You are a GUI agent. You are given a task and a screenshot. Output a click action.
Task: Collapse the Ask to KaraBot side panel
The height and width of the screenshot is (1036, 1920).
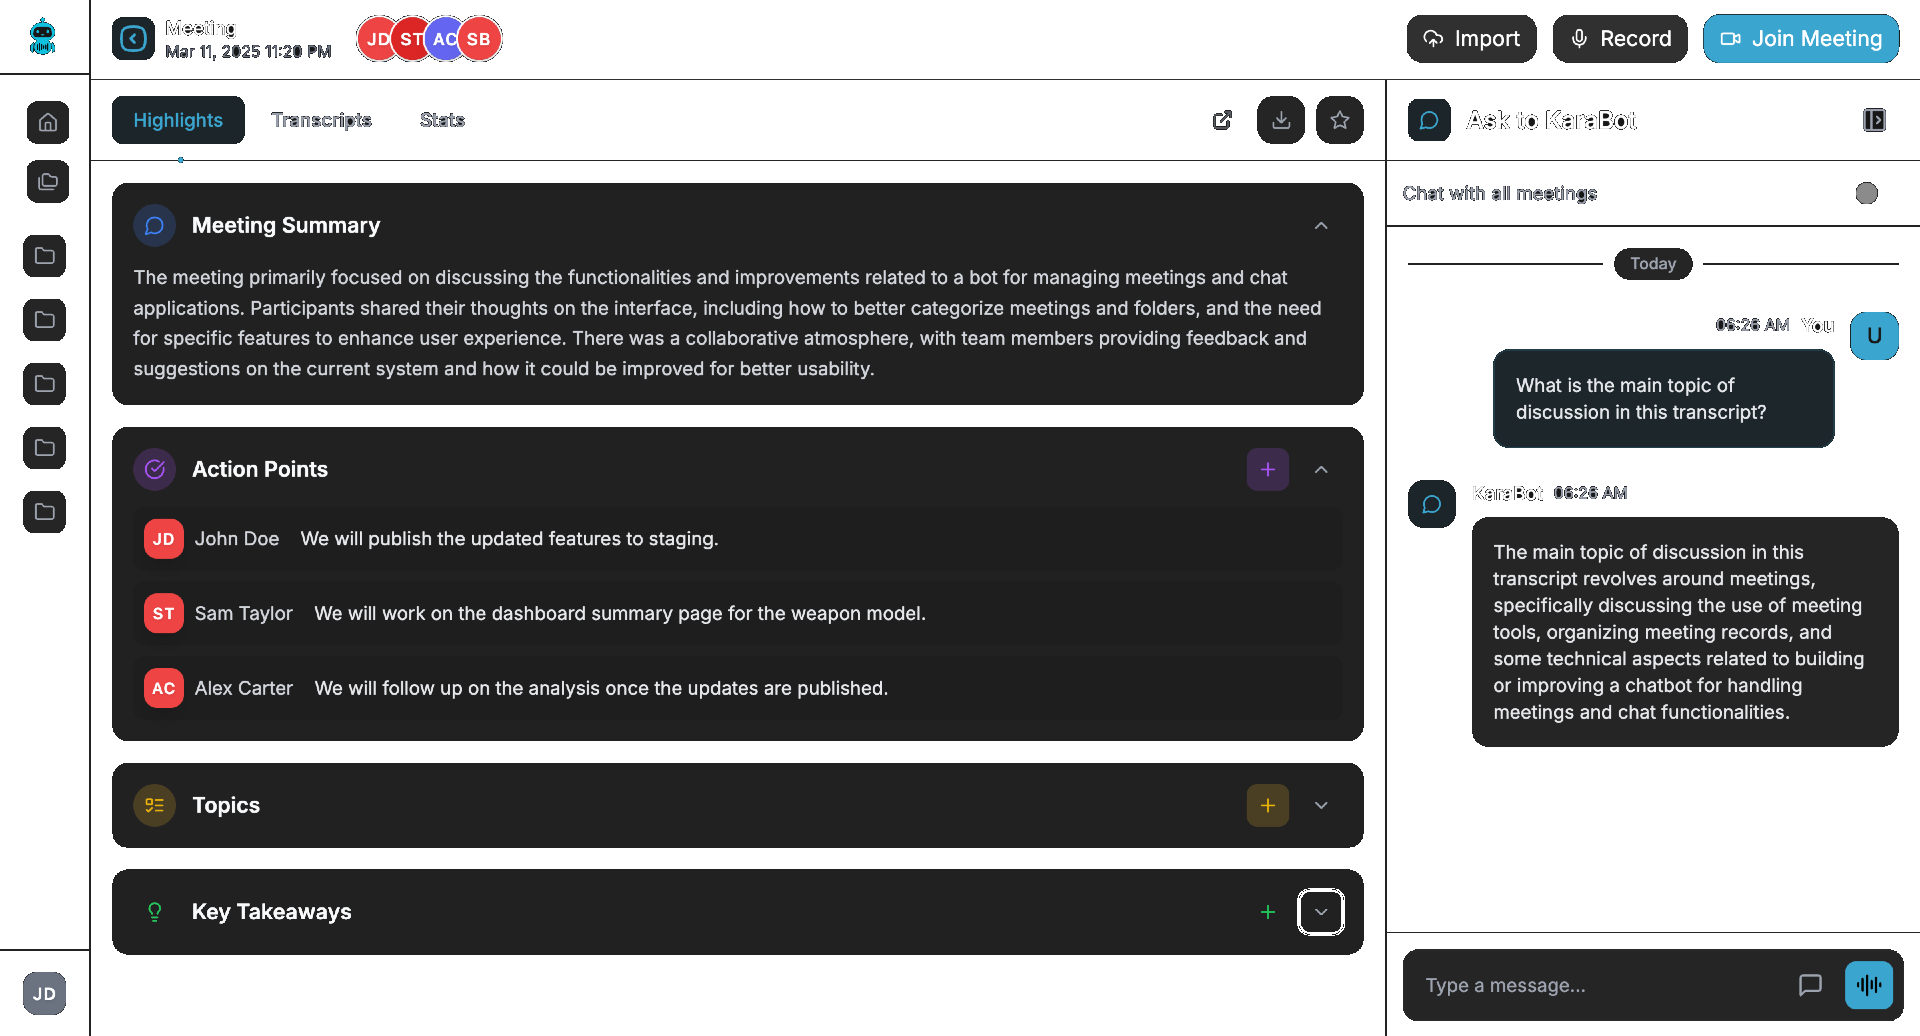pos(1874,120)
